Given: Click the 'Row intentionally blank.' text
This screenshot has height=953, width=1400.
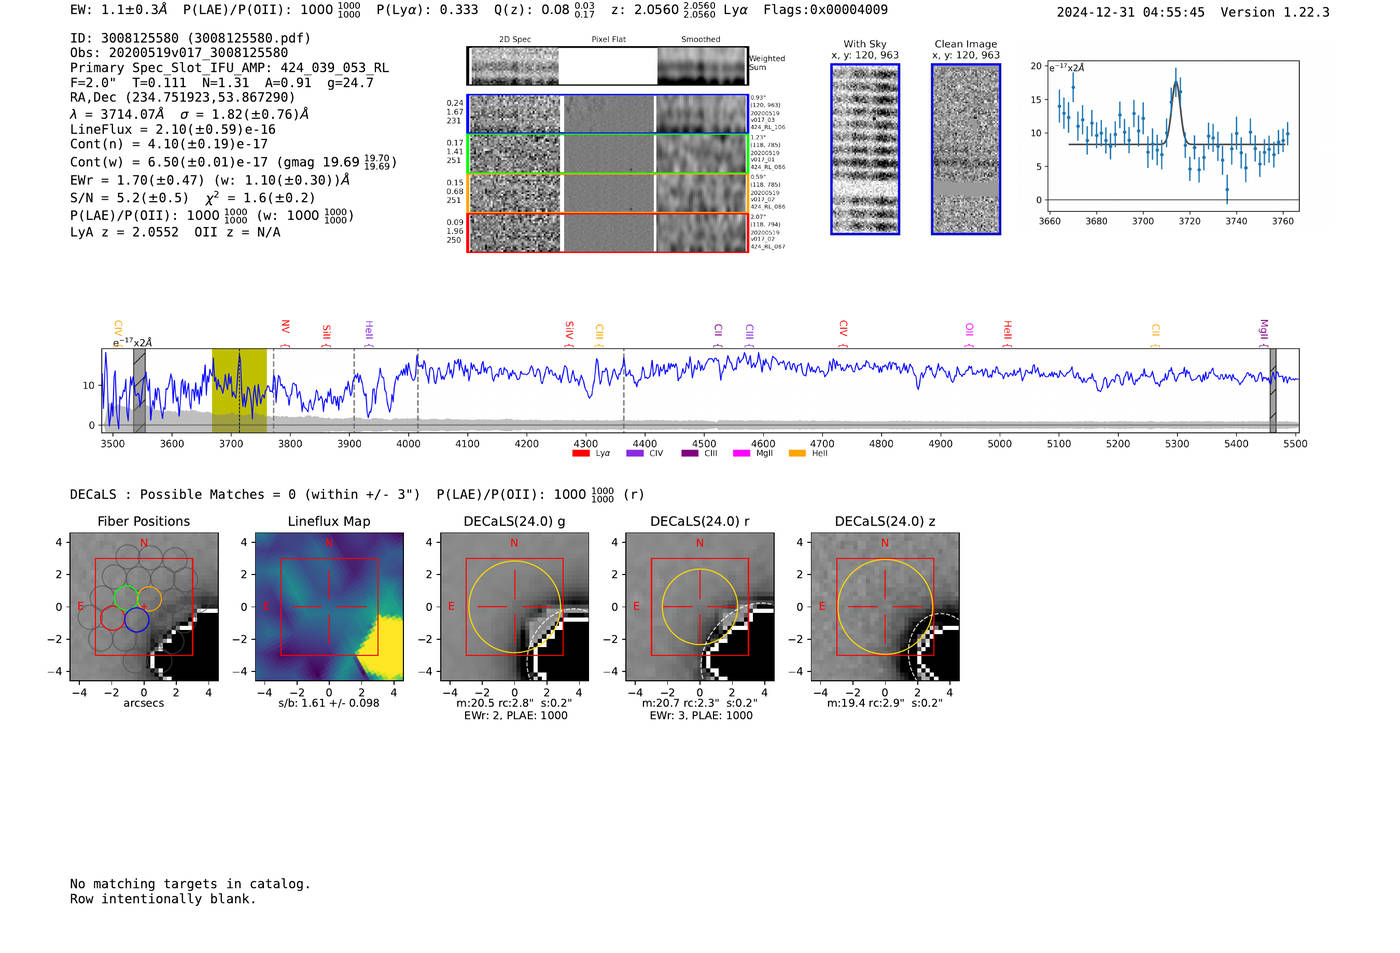Looking at the screenshot, I should coord(163,899).
